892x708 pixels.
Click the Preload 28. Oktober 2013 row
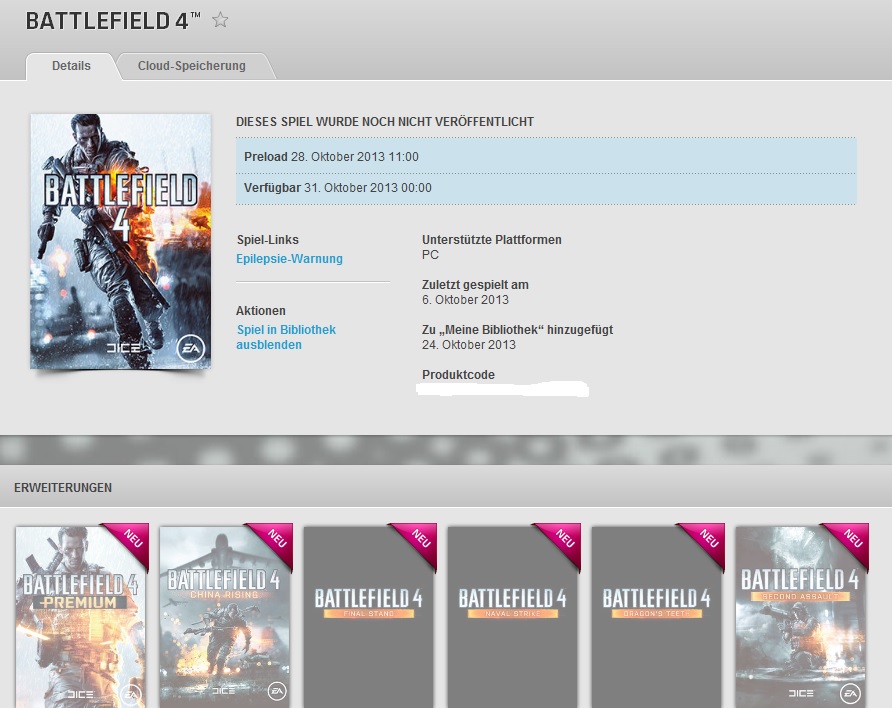click(x=546, y=156)
